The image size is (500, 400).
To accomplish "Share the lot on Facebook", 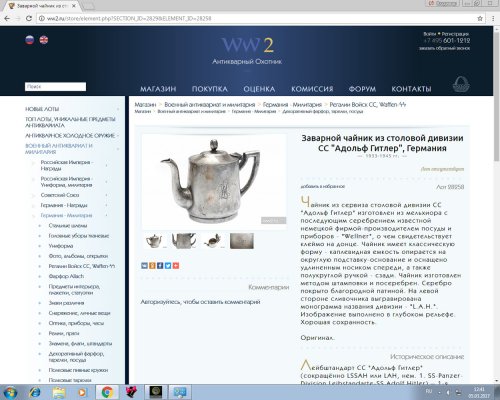I will point(160,266).
